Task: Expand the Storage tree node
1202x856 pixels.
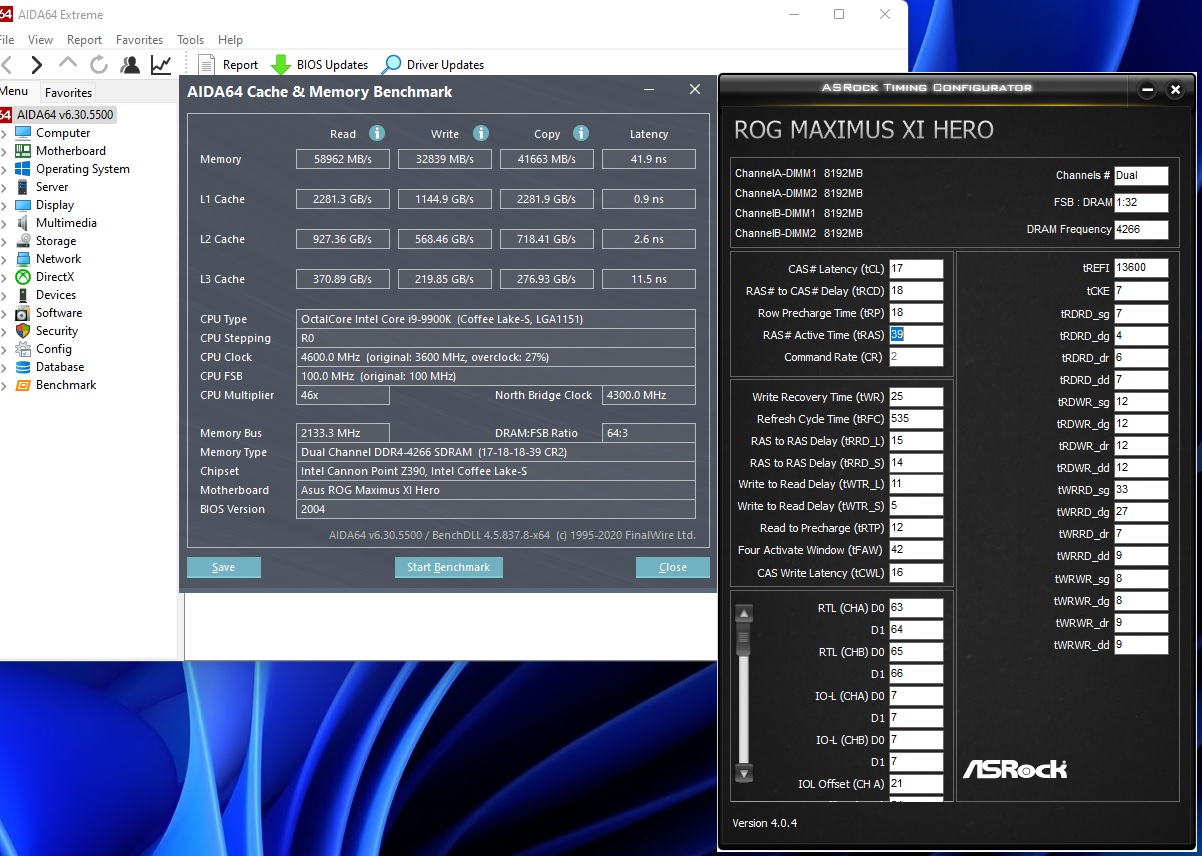Action: [4, 241]
